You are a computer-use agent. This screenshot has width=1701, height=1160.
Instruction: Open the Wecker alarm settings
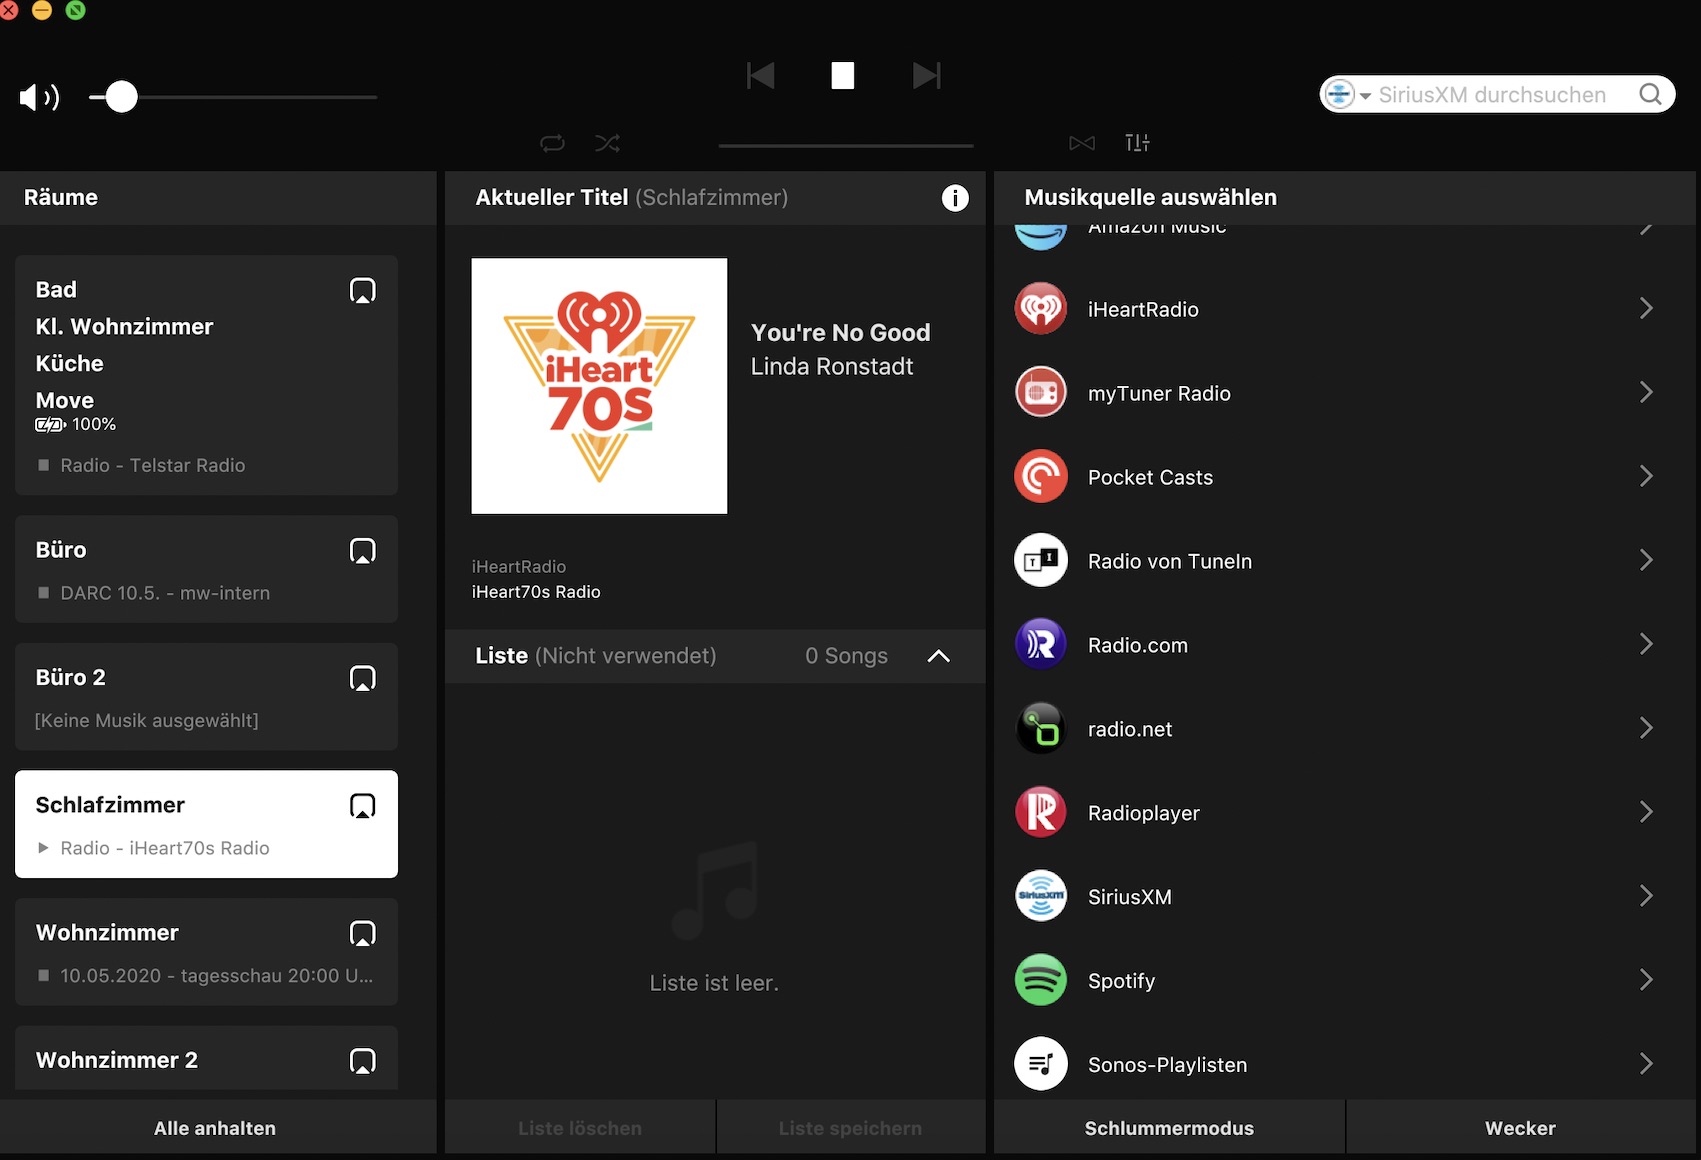click(x=1520, y=1128)
